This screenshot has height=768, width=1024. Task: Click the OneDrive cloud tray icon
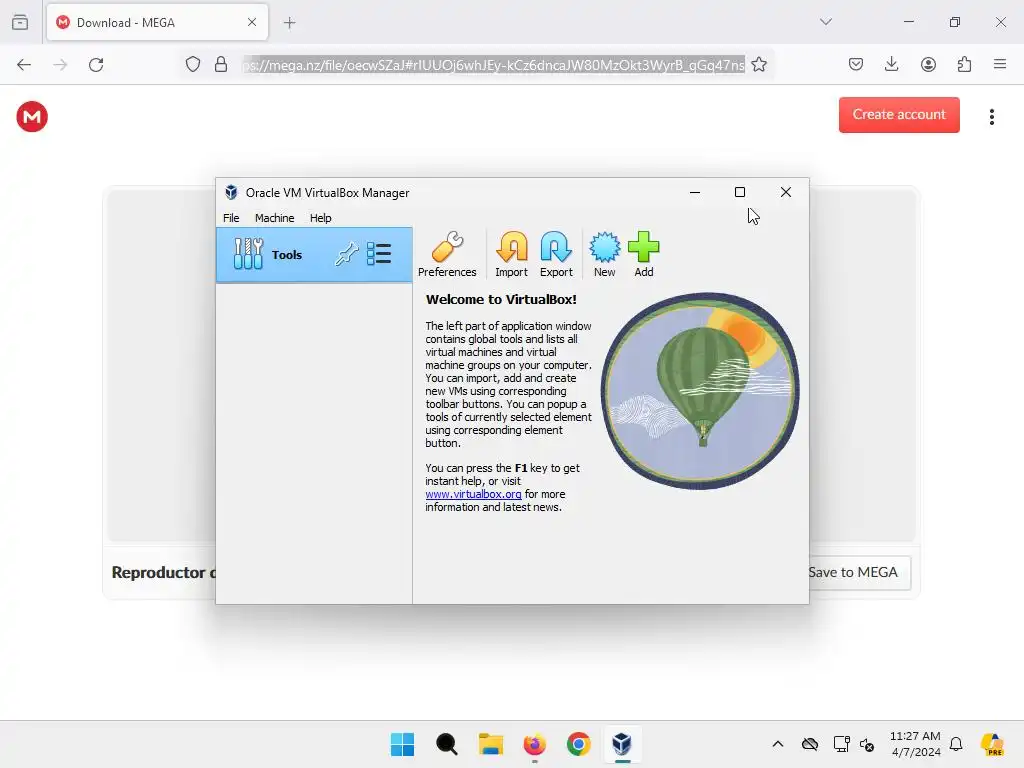[x=810, y=744]
